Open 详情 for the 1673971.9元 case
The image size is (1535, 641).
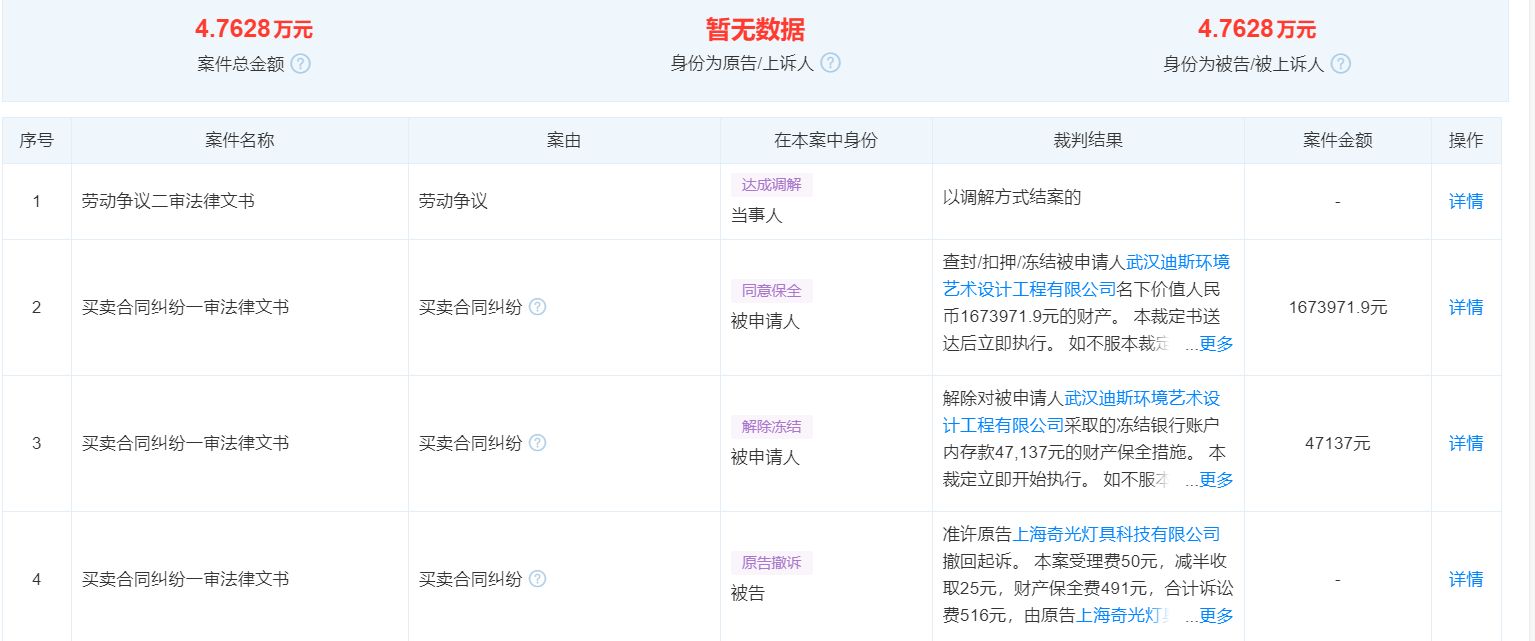click(x=1466, y=307)
